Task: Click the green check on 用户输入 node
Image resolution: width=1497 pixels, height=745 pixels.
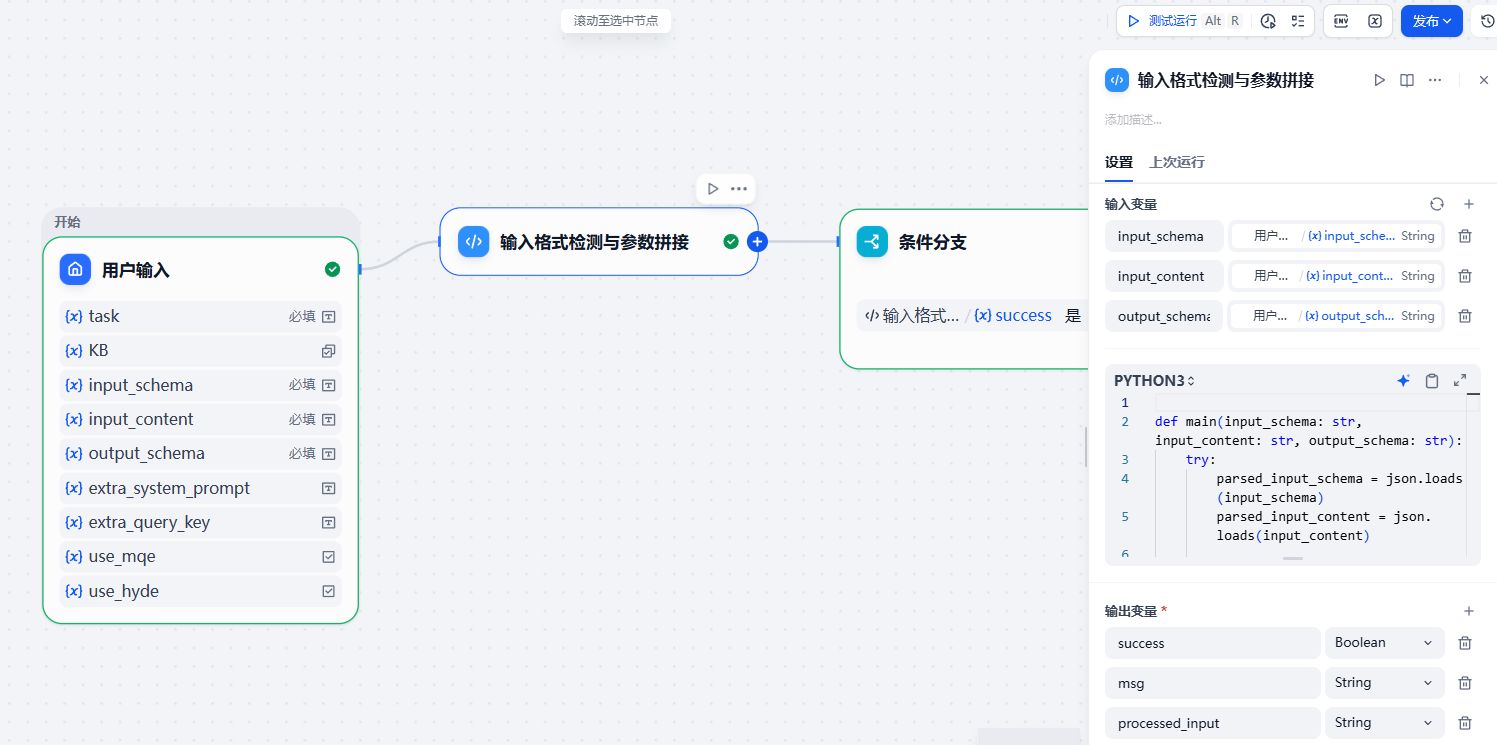Action: click(x=332, y=269)
